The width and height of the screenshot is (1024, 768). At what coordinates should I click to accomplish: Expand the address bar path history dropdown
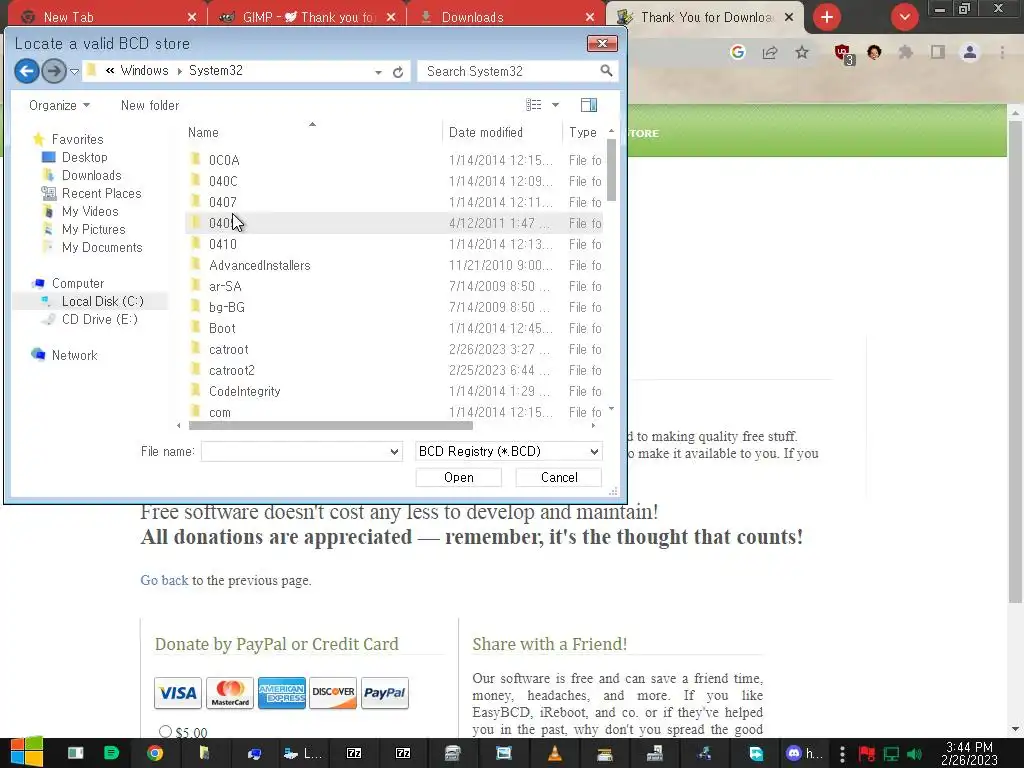pos(378,72)
